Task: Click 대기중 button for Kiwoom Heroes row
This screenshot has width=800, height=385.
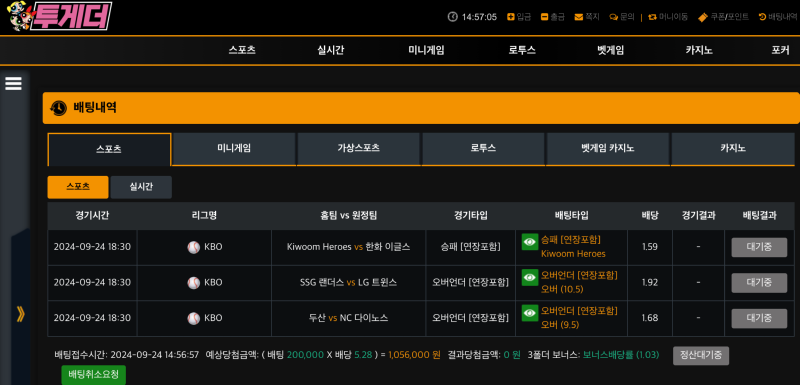Action: [759, 247]
